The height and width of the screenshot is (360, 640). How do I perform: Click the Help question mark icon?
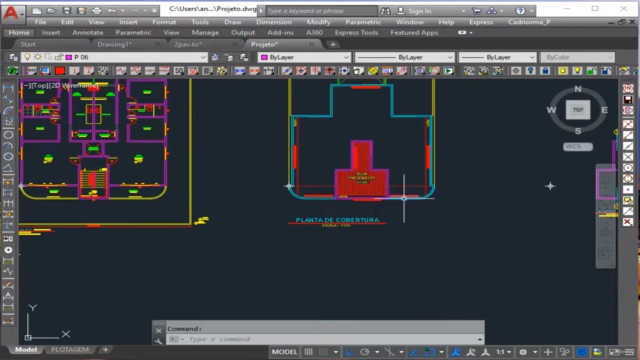[x=520, y=11]
